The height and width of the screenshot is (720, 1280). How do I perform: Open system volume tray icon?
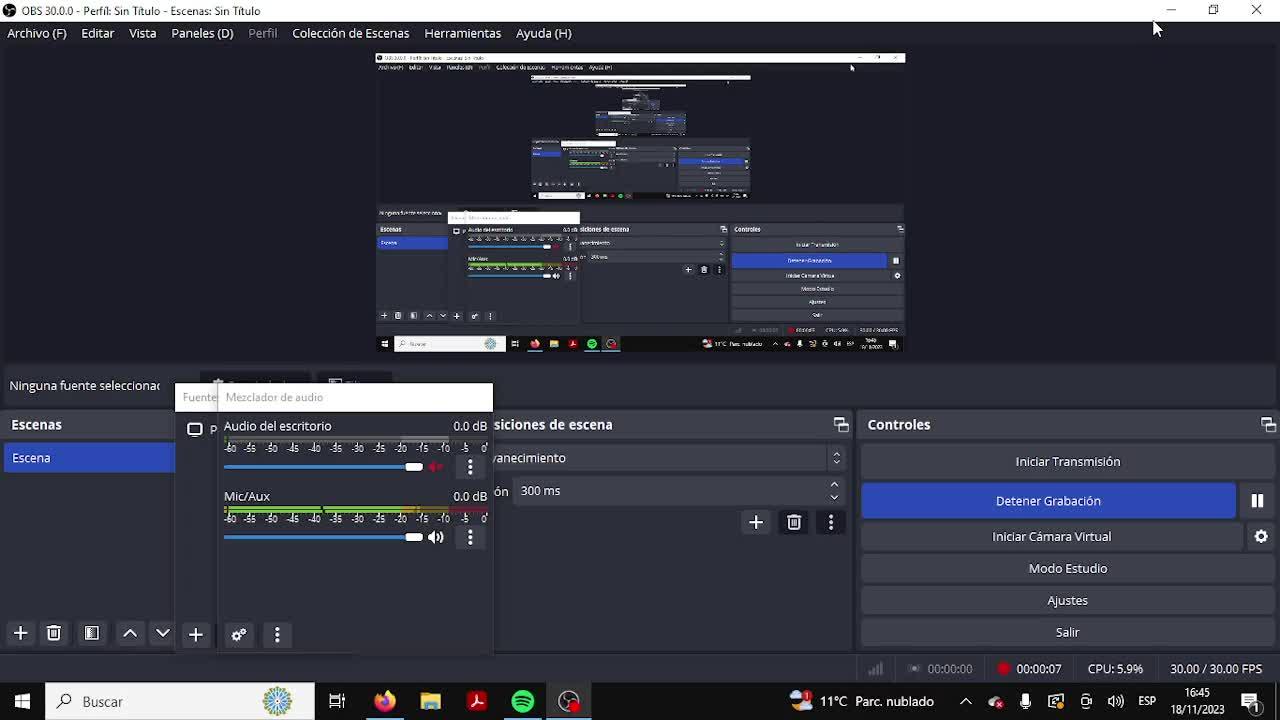pos(1116,701)
